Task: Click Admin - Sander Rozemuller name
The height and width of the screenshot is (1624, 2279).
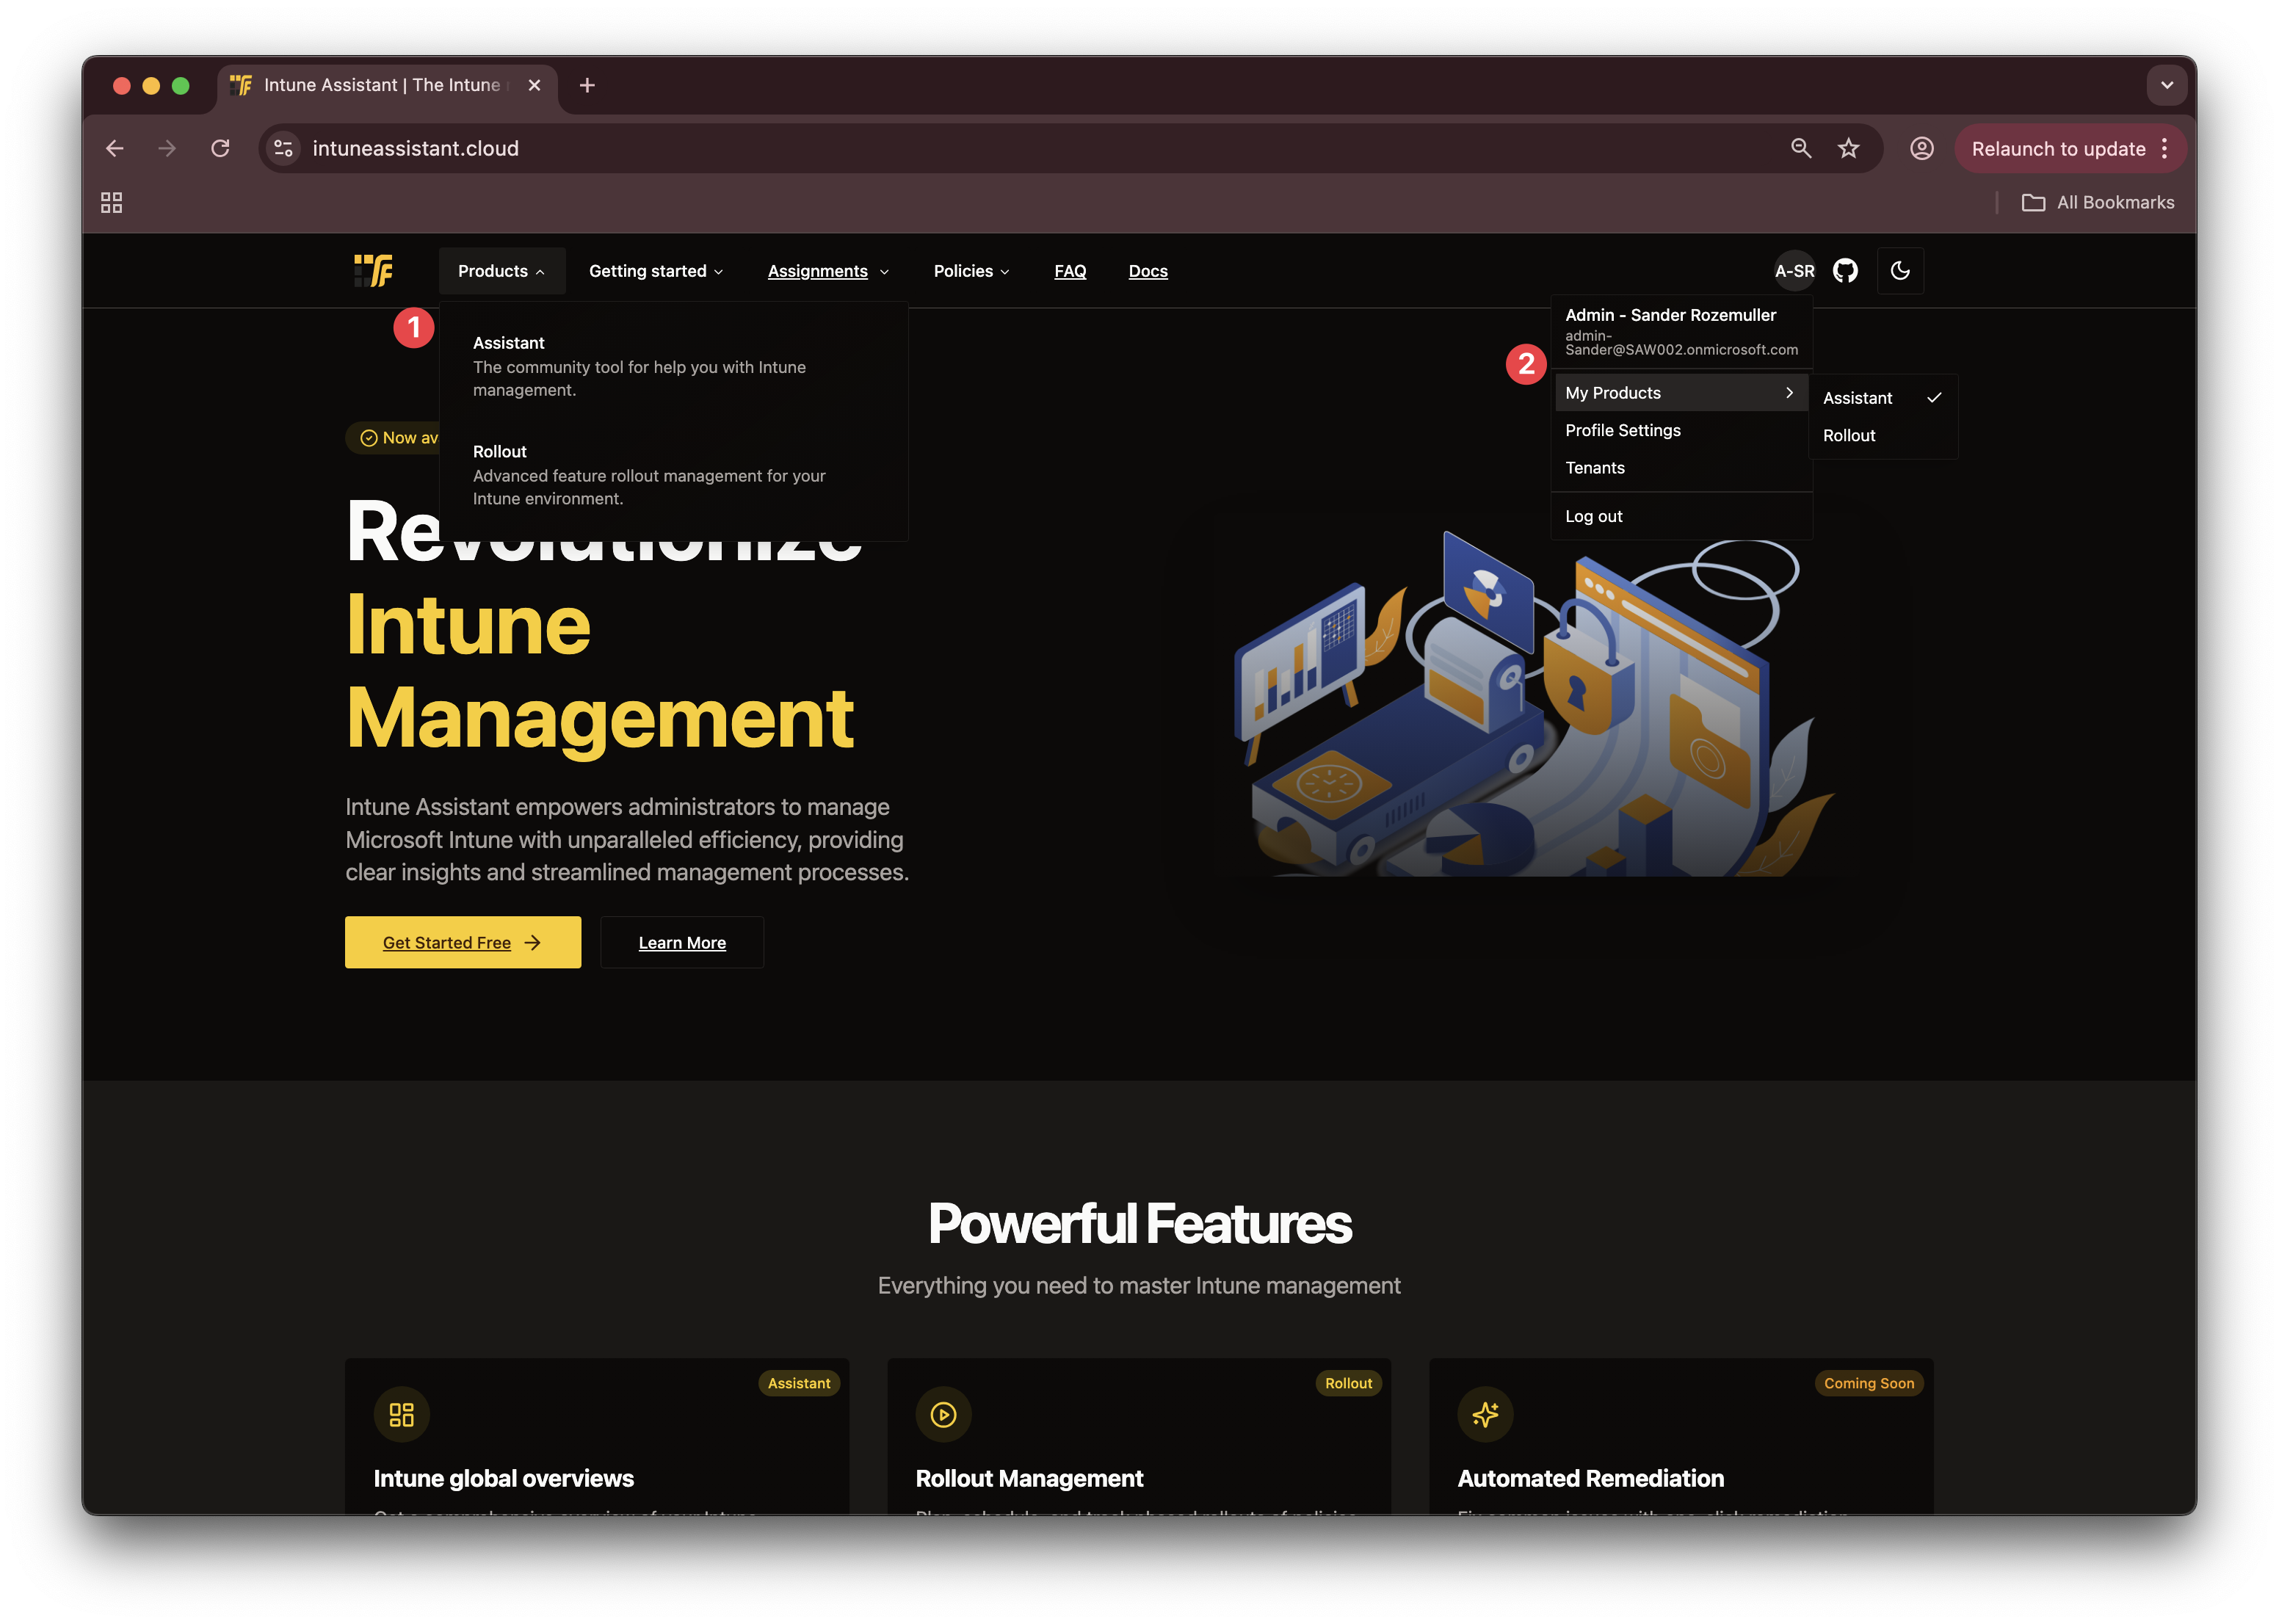Action: 1670,315
